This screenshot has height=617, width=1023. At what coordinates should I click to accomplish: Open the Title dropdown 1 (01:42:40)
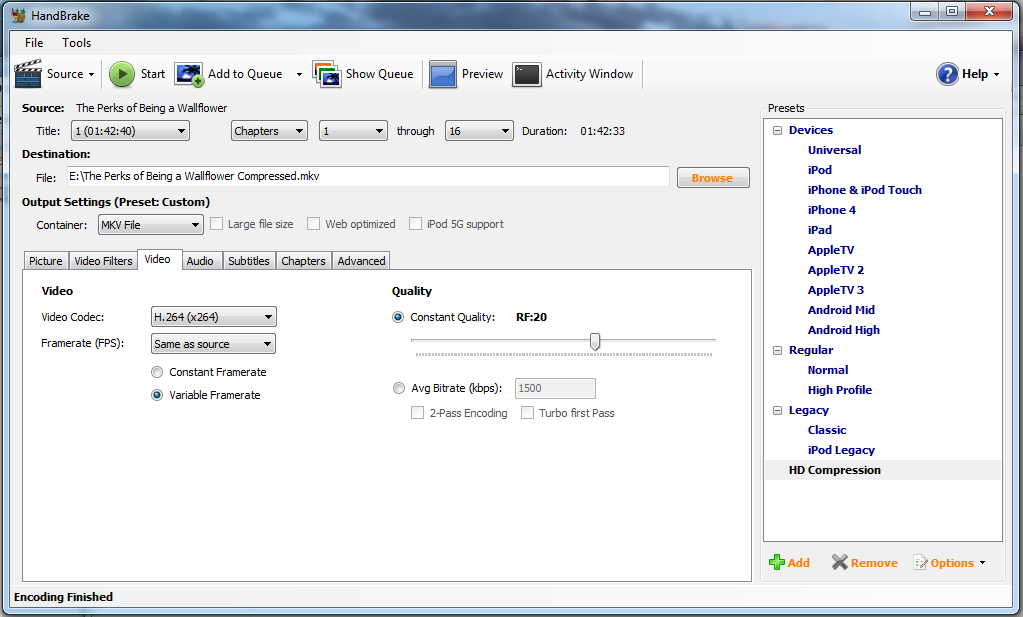pos(130,131)
